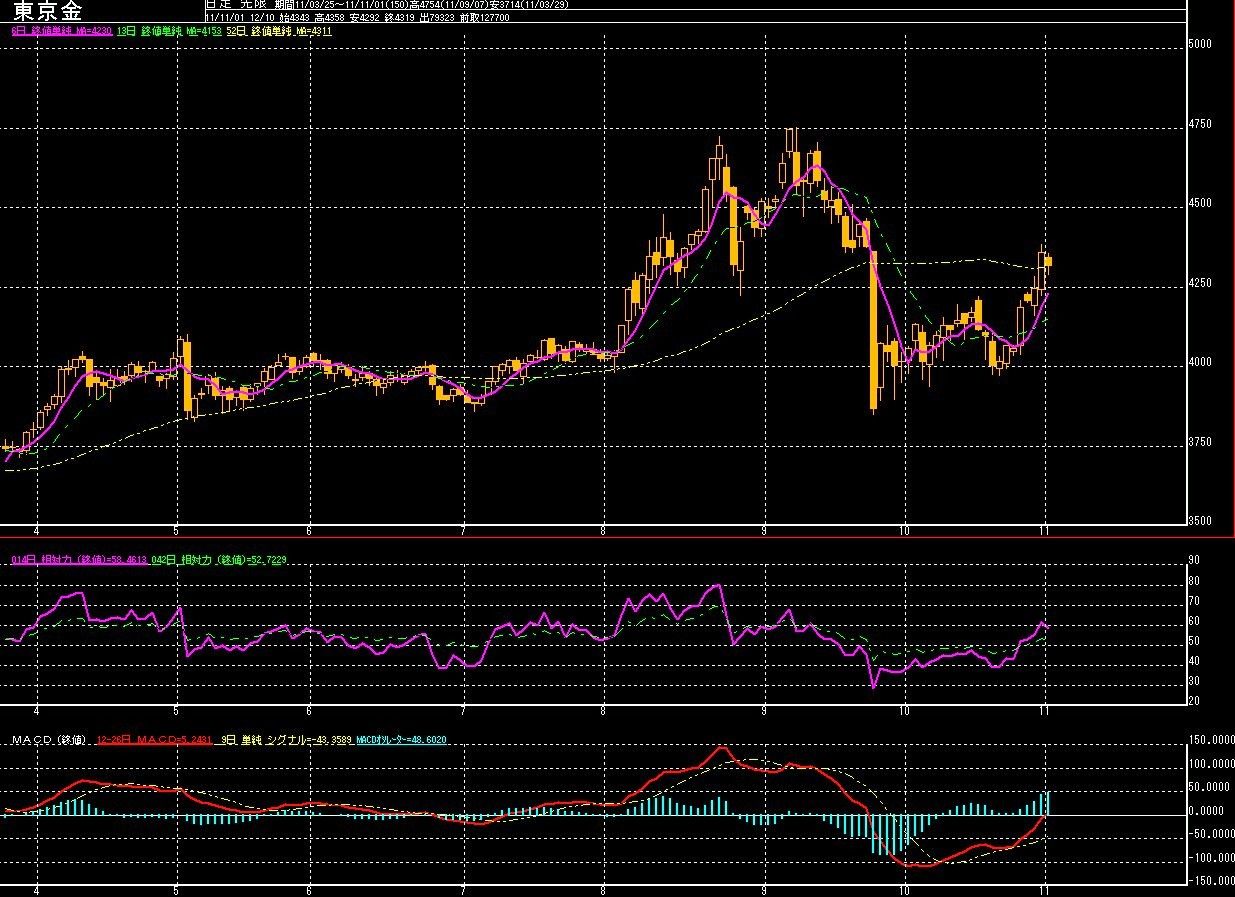Select the 014日 相対力 (終値)=58.4613 legend
Image resolution: width=1235 pixels, height=897 pixels.
(x=79, y=559)
